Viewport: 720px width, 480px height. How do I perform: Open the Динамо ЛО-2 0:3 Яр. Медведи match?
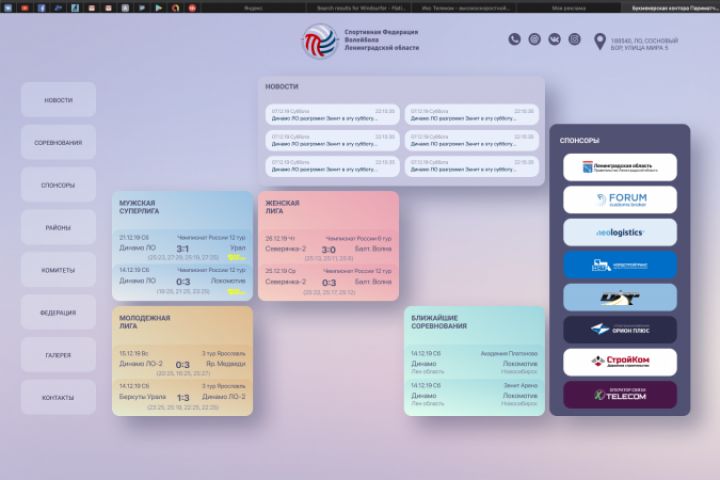[182, 363]
